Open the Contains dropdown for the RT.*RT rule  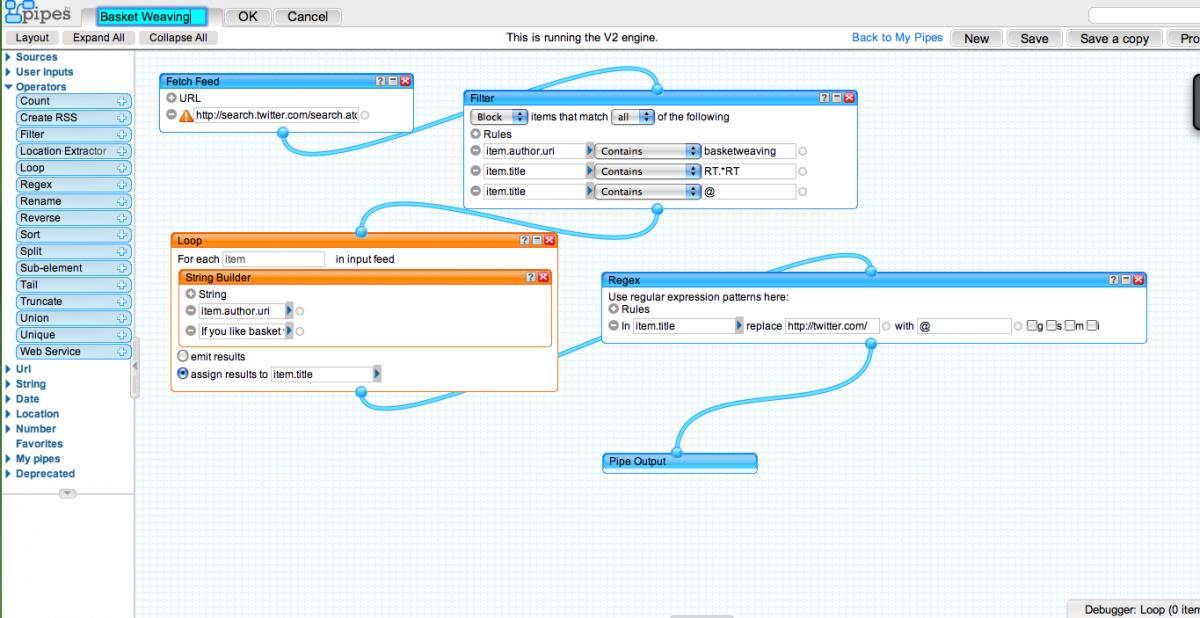(x=648, y=171)
